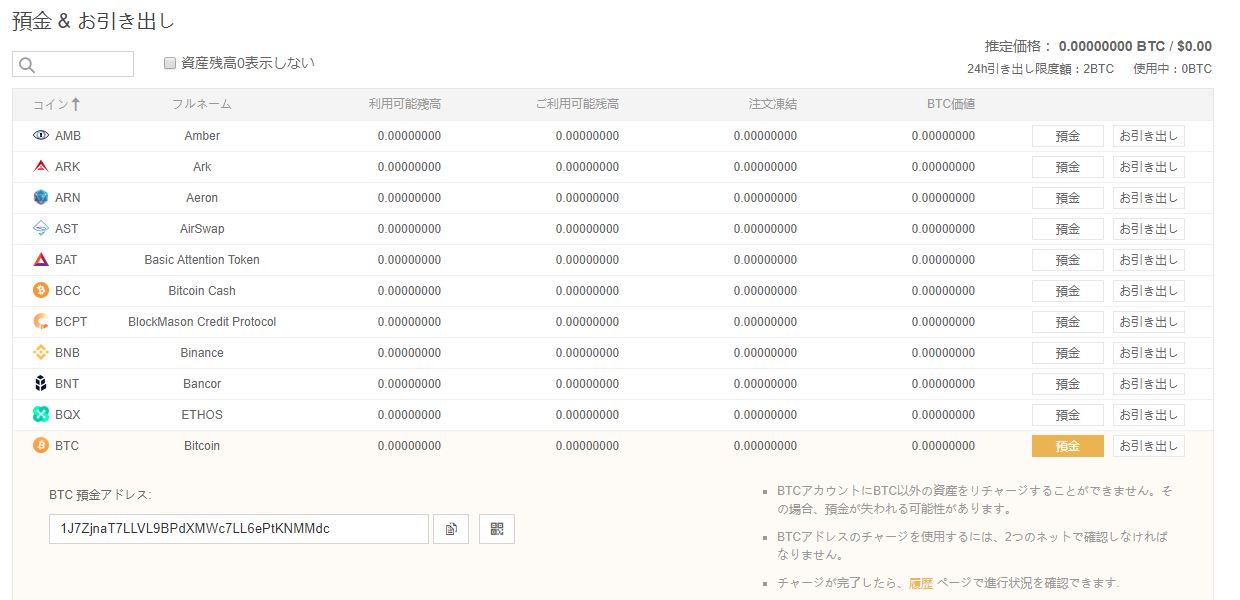
Task: Click the ETHOS full name text
Action: click(x=202, y=415)
